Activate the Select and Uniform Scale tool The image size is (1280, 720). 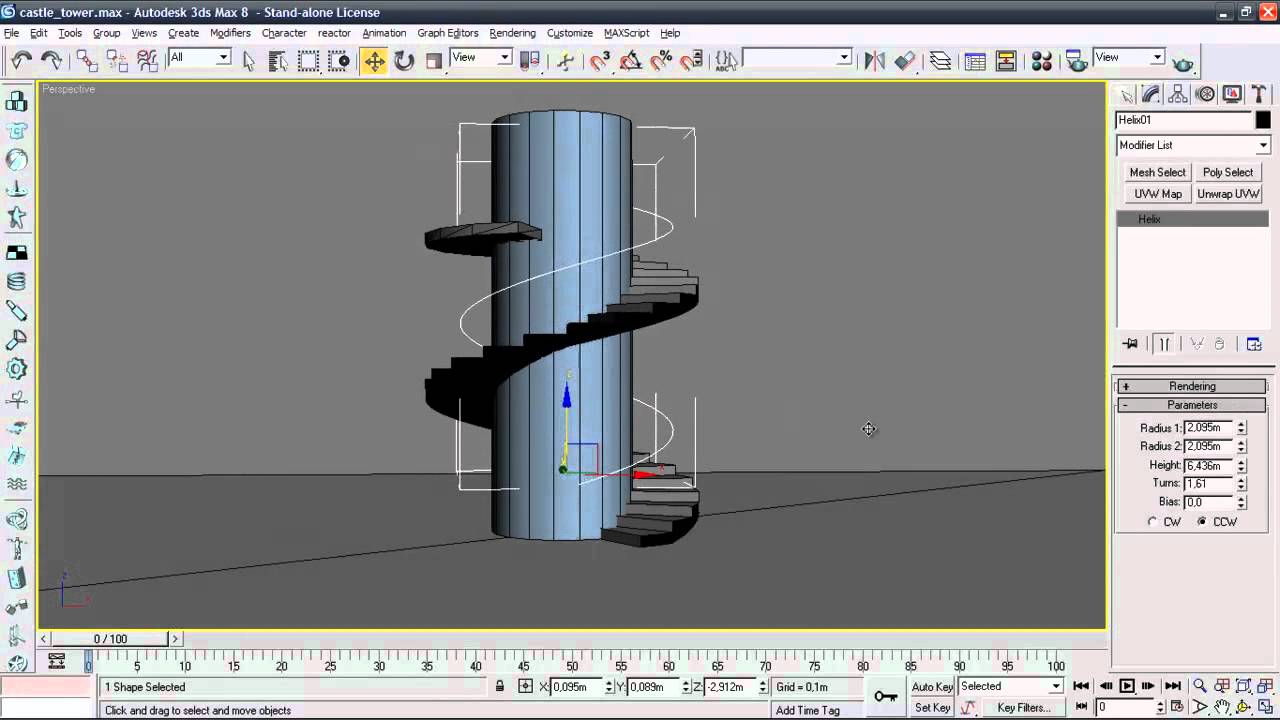[434, 61]
